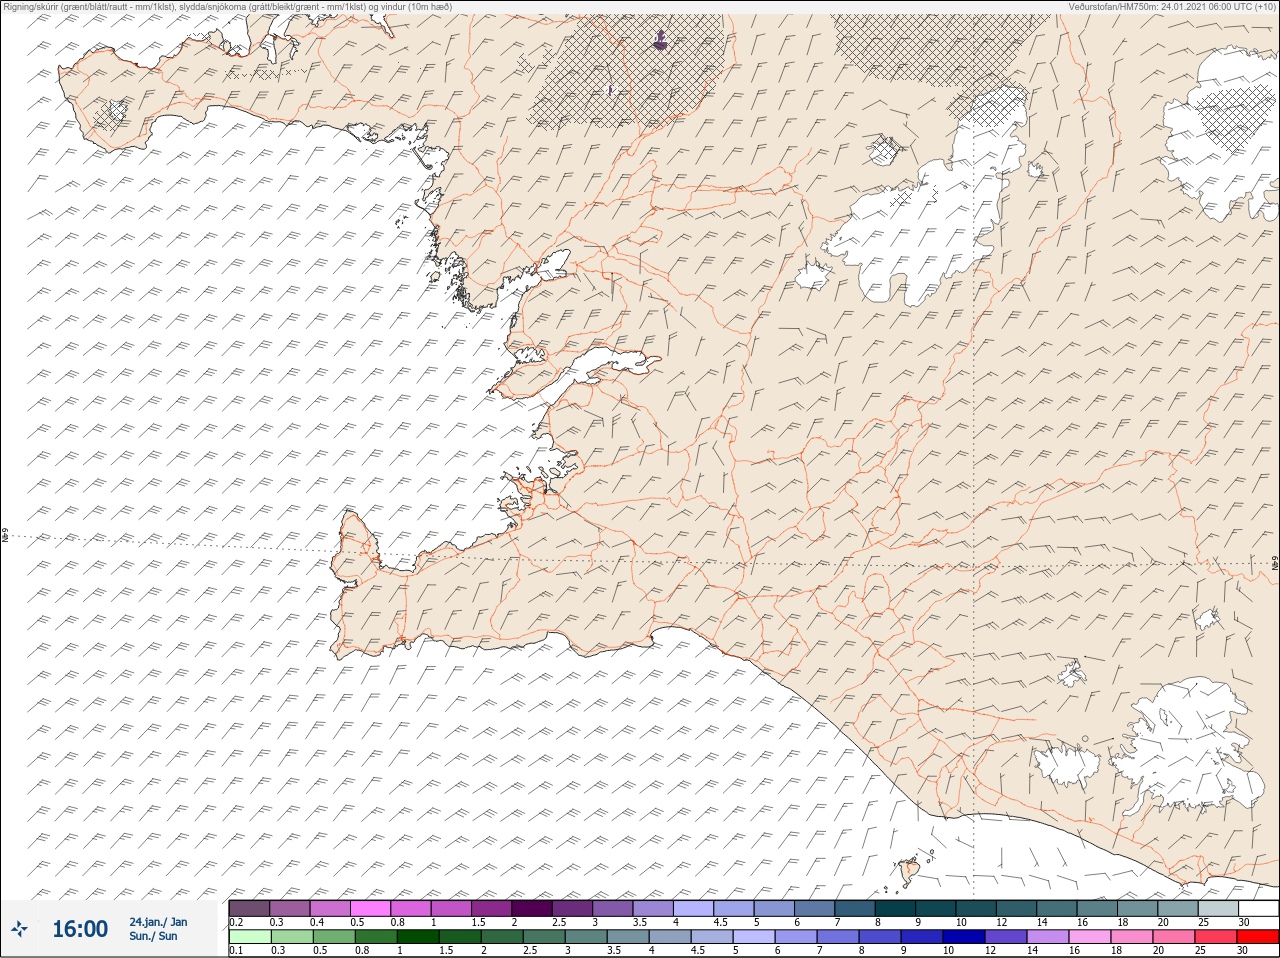Click the hatched snow patch on the western peninsula

[111, 114]
